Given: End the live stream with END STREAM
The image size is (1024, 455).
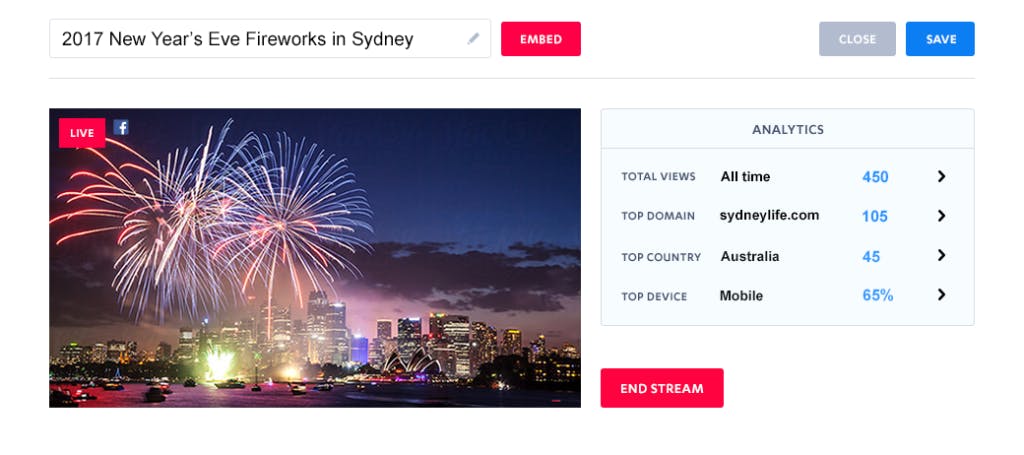Looking at the screenshot, I should pos(662,388).
